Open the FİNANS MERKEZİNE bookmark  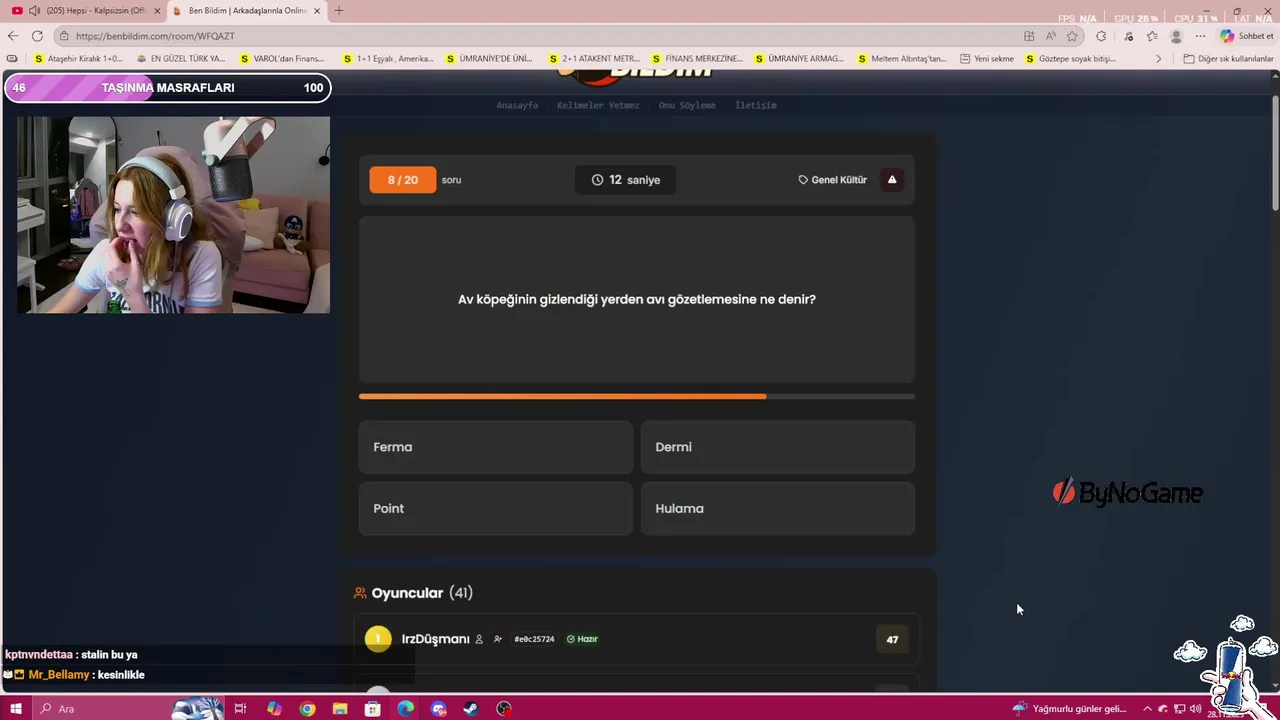point(697,59)
